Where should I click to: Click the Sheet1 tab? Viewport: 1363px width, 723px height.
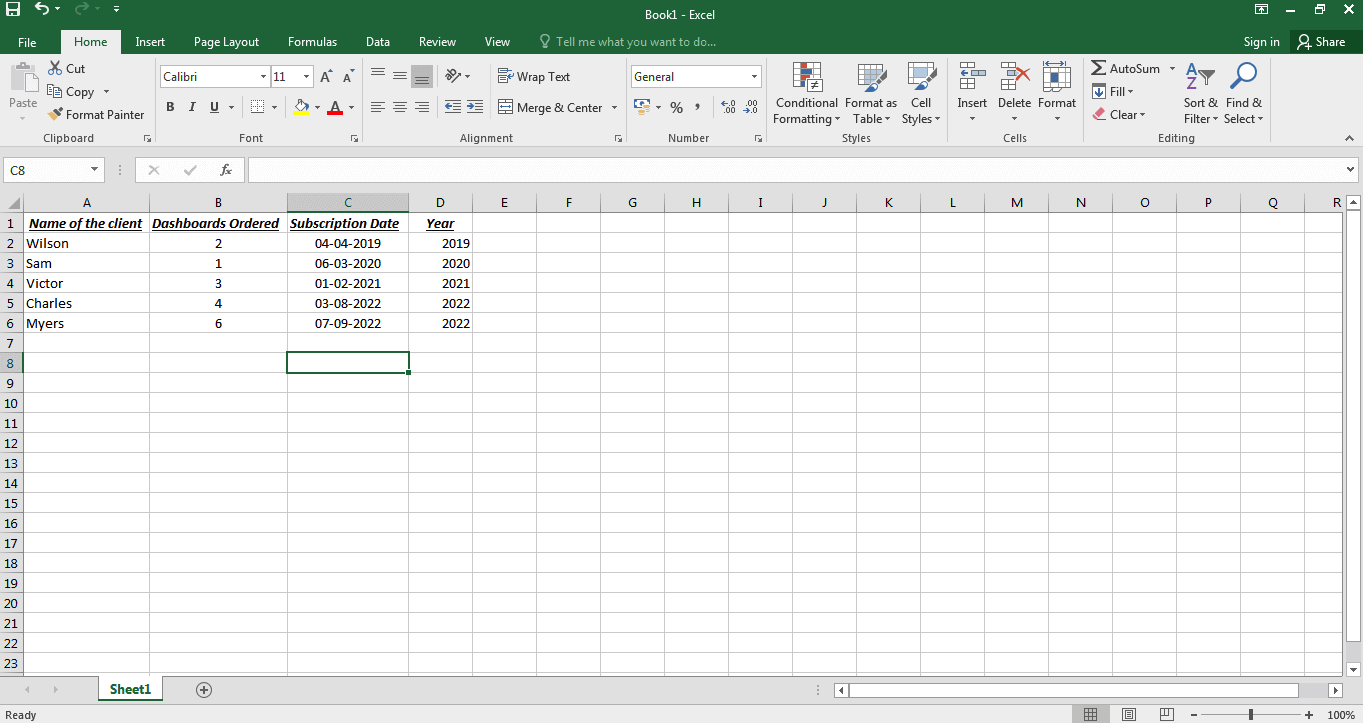click(x=130, y=689)
